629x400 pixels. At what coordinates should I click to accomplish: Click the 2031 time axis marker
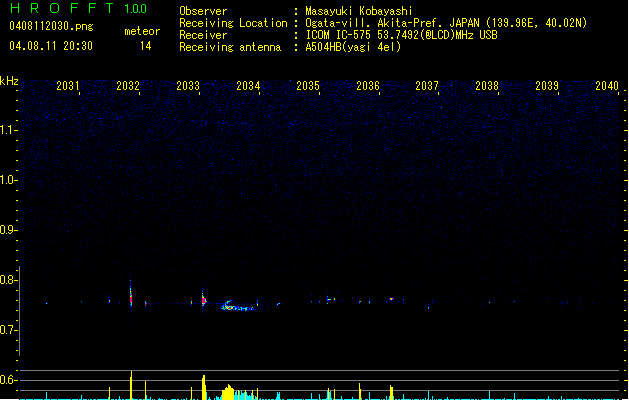point(68,86)
